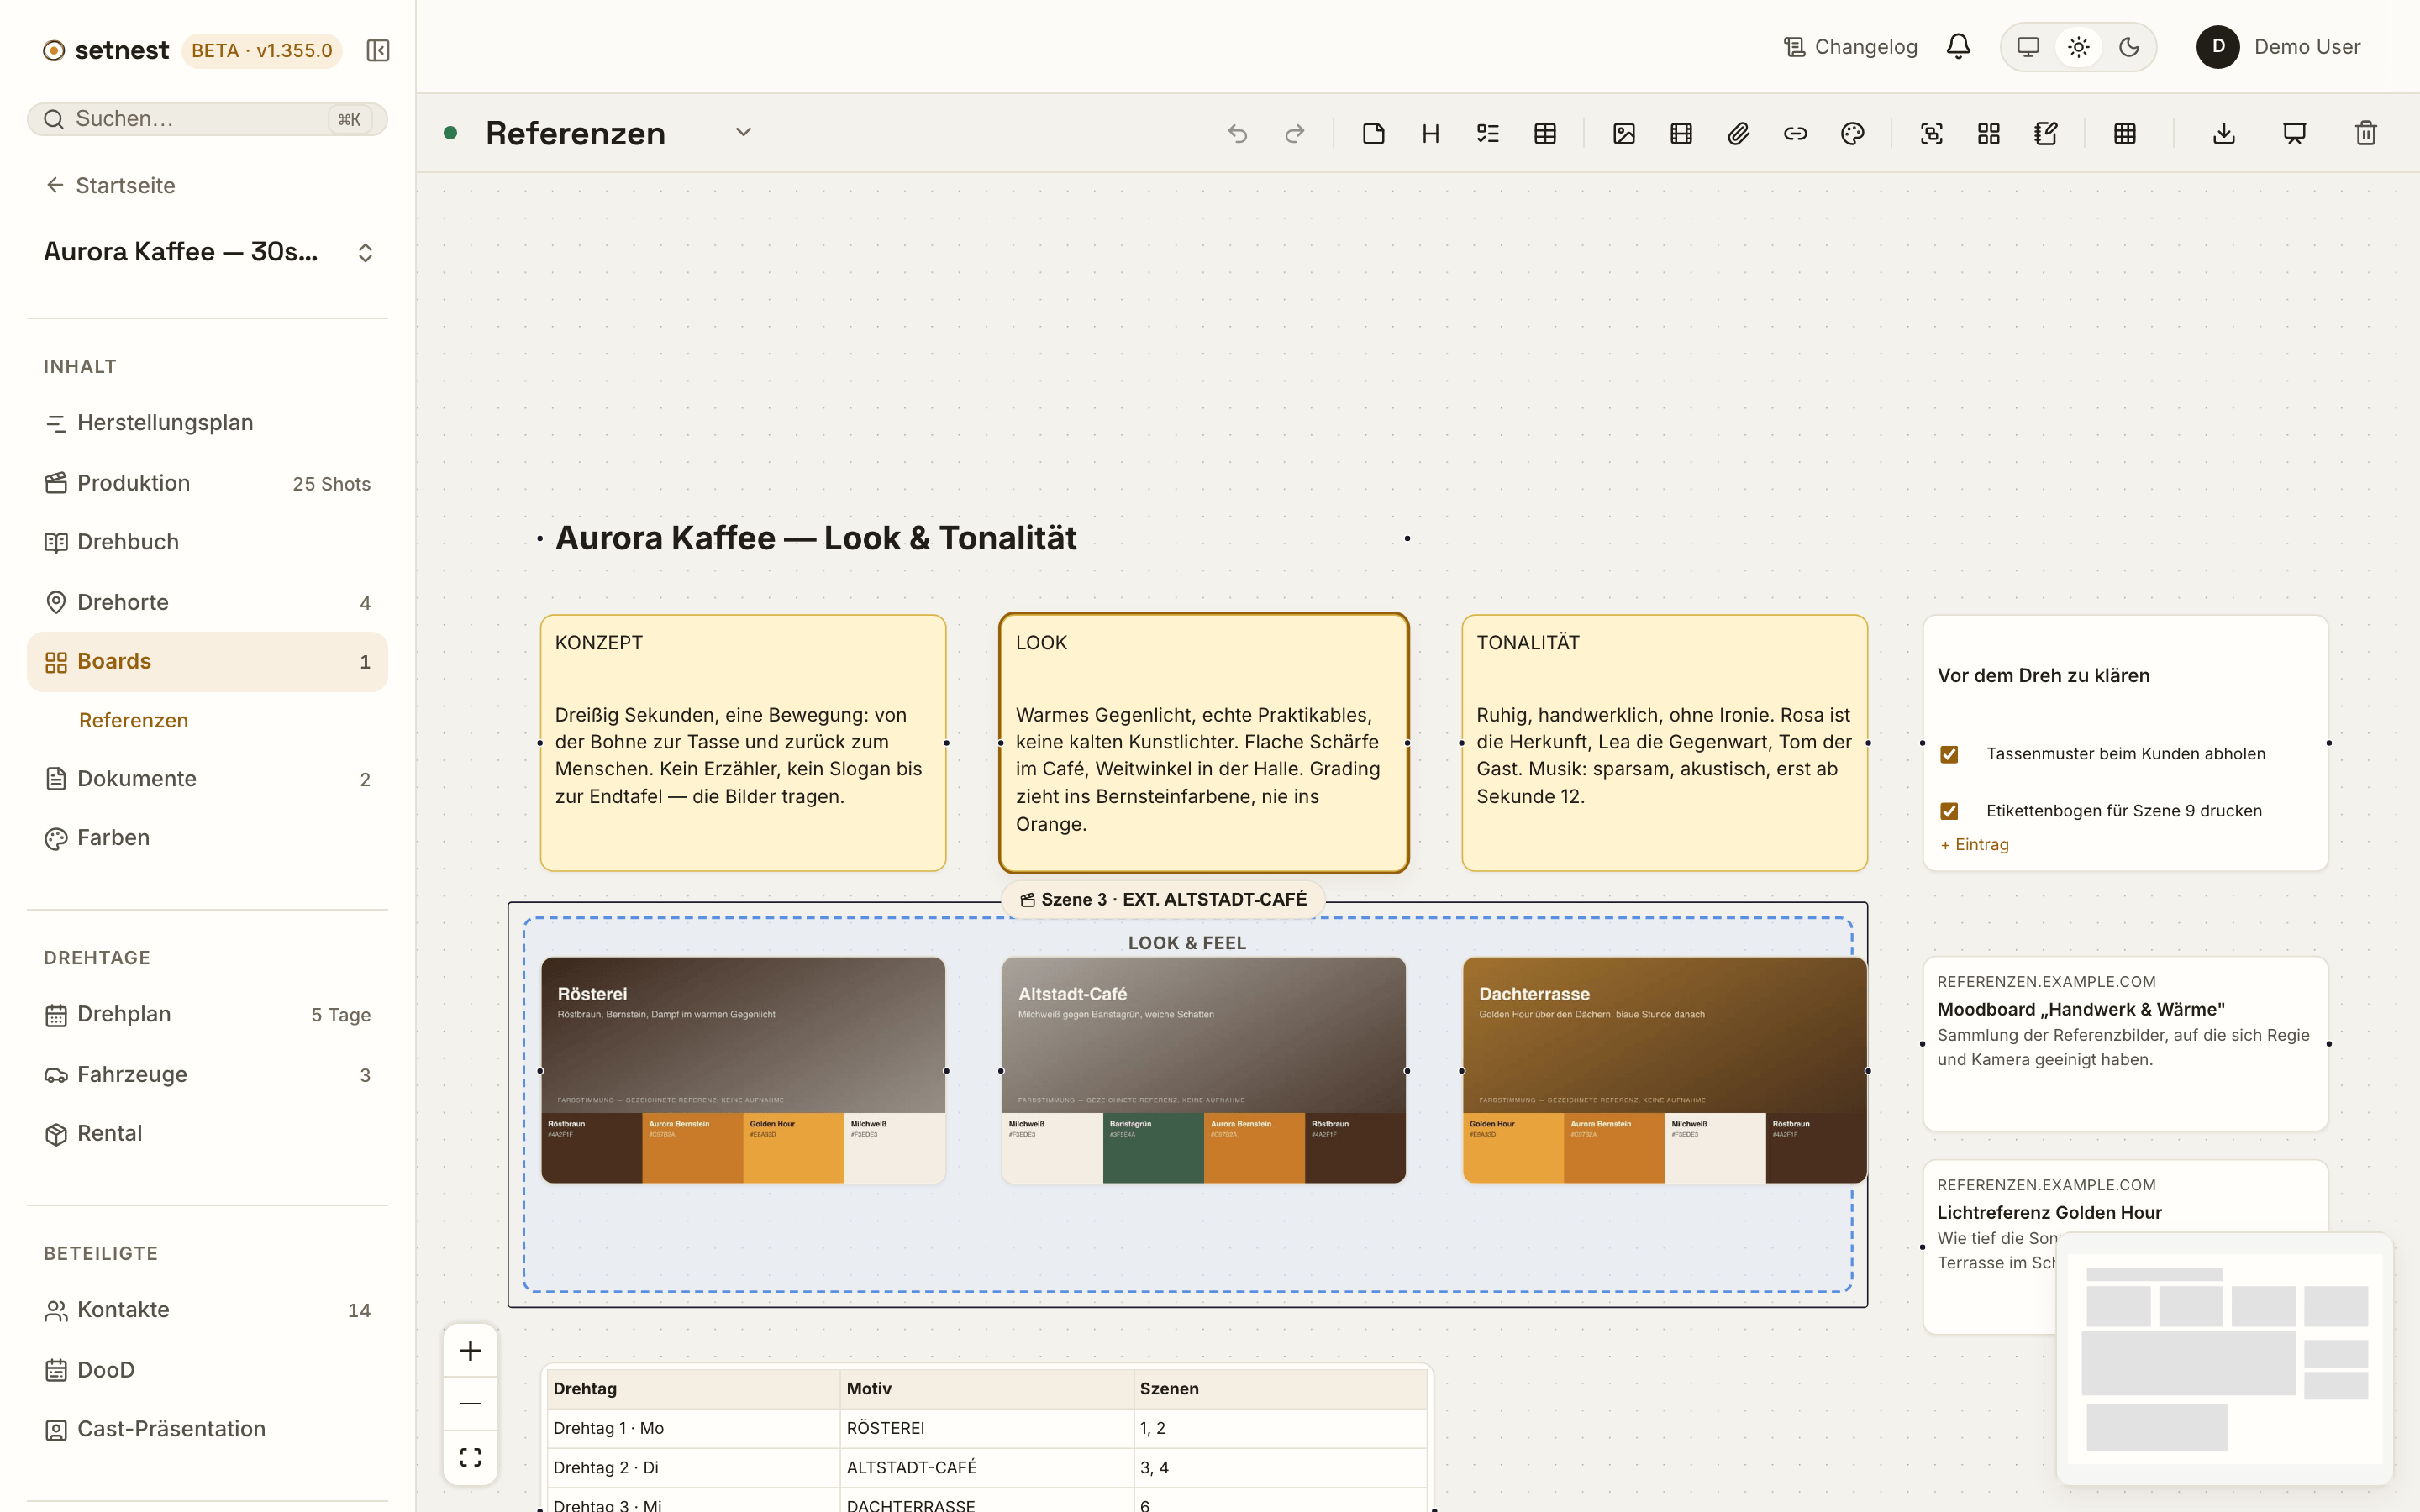Click Golden Hour swatch in Dachterrasse card
This screenshot has width=2420, height=1512.
pos(1513,1148)
